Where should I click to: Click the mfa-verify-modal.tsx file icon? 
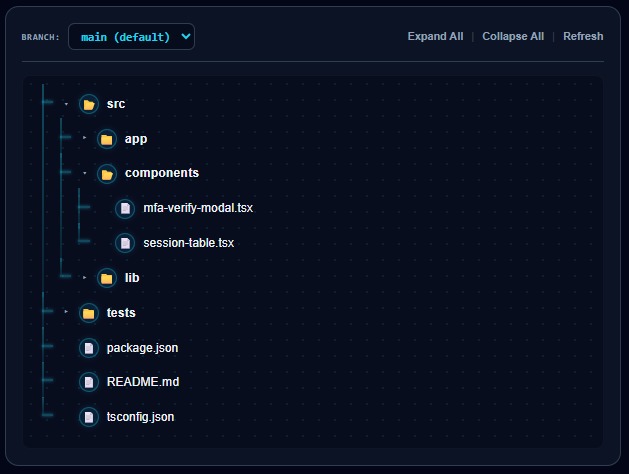click(x=125, y=209)
